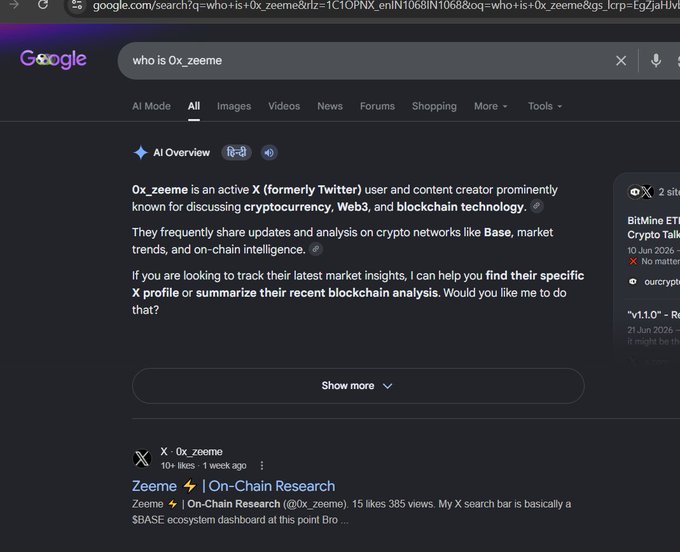The width and height of the screenshot is (680, 552).
Task: Click the result snippet mentioning $BASE ecosystem
Action: click(x=351, y=512)
